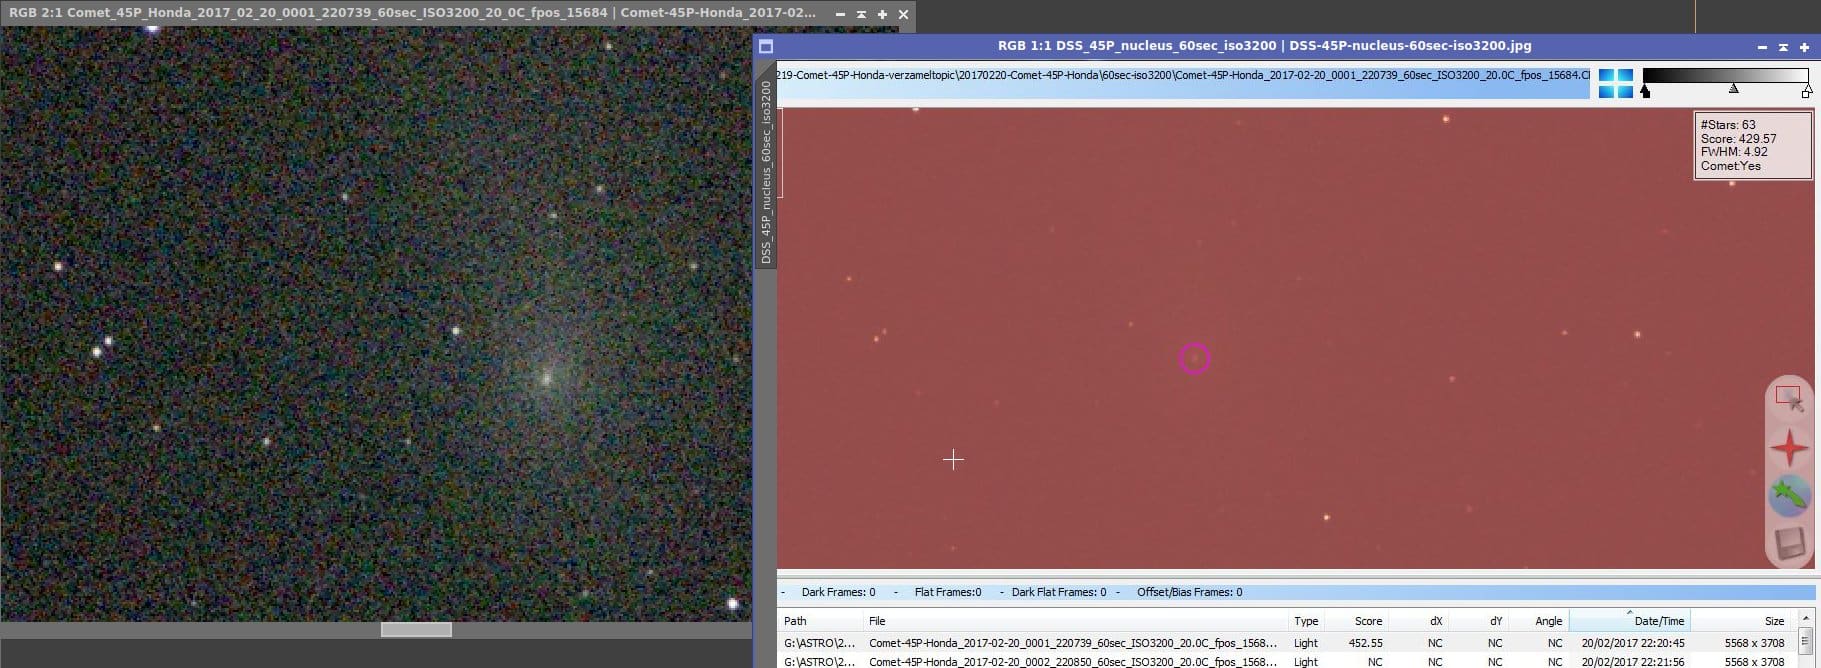Sort list by Date/Time column header
1821x668 pixels.
1659,621
